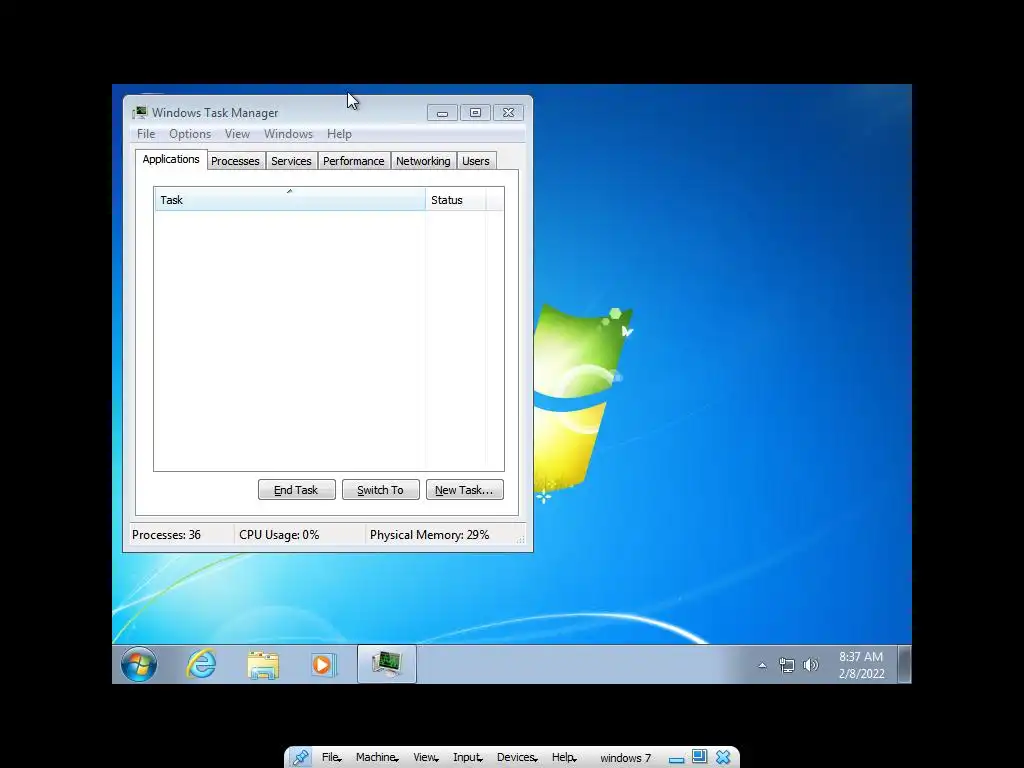The height and width of the screenshot is (768, 1024).
Task: Click the network tray icon
Action: [x=786, y=665]
